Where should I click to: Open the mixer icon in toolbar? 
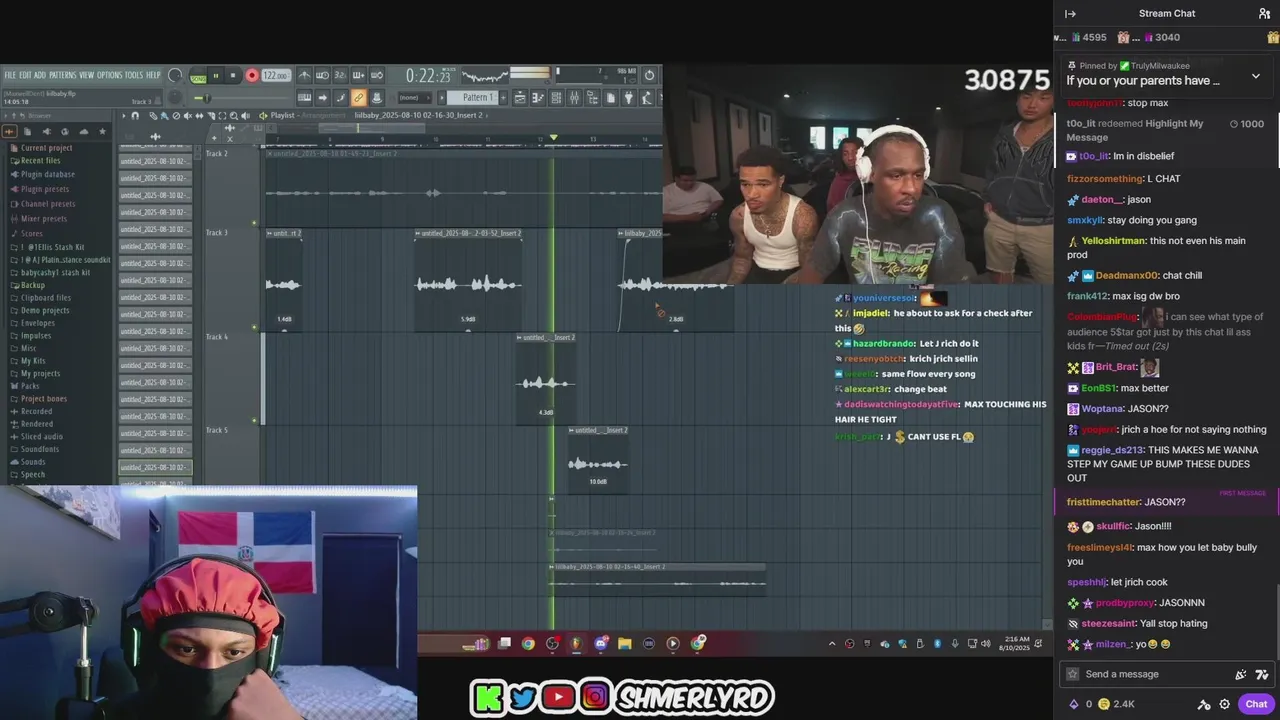tap(574, 98)
